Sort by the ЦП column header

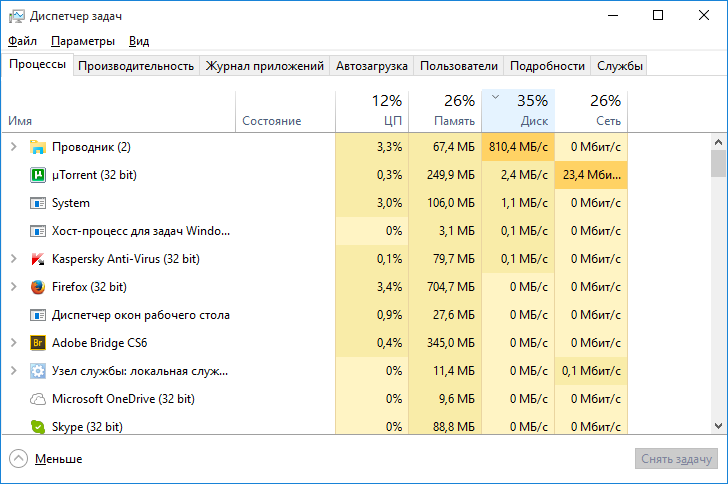tap(372, 111)
